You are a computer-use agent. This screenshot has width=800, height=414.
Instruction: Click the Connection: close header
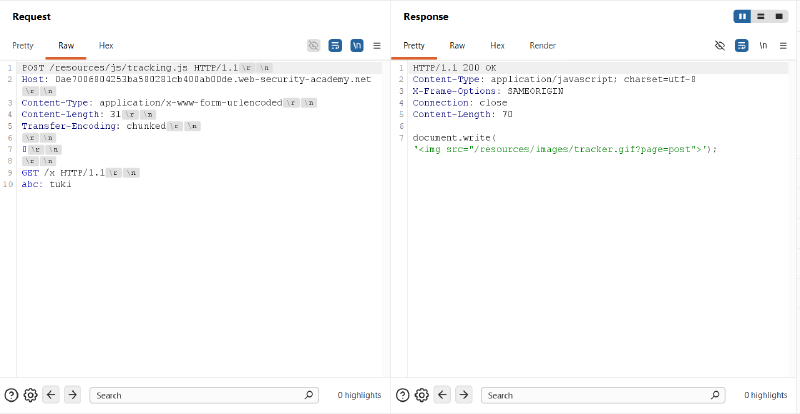pos(460,103)
